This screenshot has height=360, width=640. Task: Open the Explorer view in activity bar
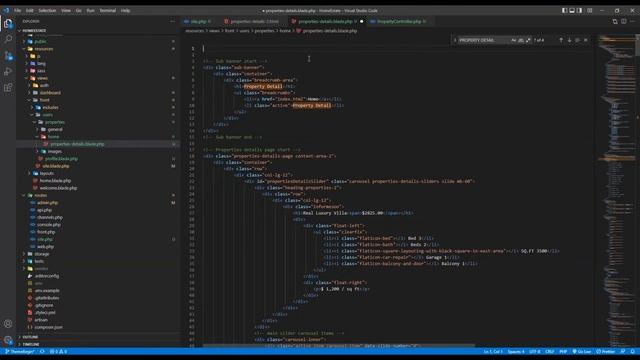tap(8, 23)
